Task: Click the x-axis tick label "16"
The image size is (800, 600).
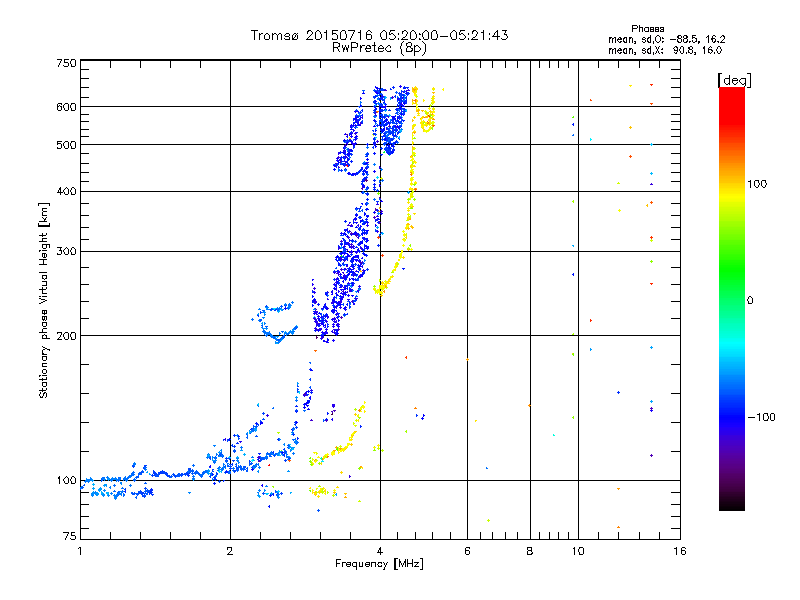Action: [x=680, y=551]
